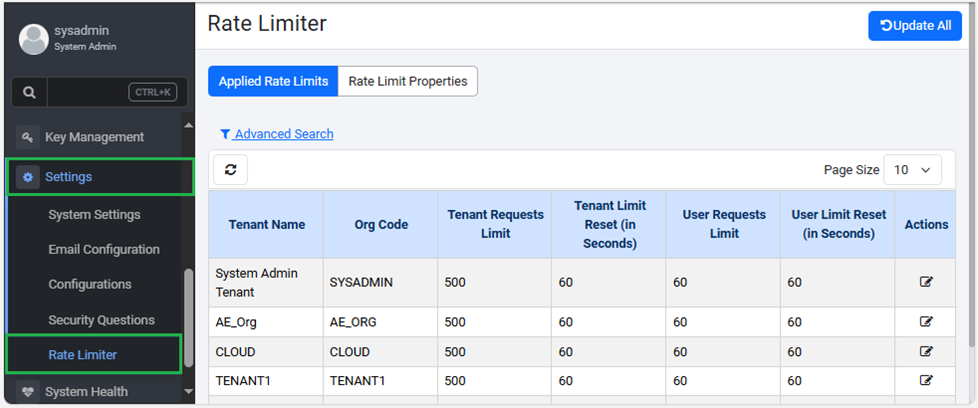
Task: Click the AE_Org tenant name cell
Action: point(266,323)
